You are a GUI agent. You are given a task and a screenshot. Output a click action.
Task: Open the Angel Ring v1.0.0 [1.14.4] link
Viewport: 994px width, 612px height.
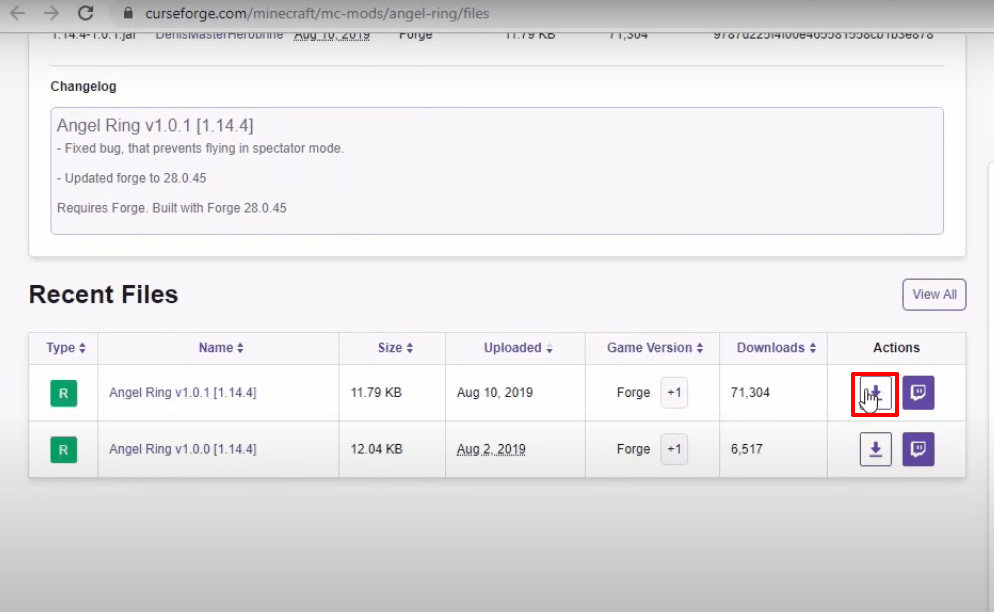(183, 449)
